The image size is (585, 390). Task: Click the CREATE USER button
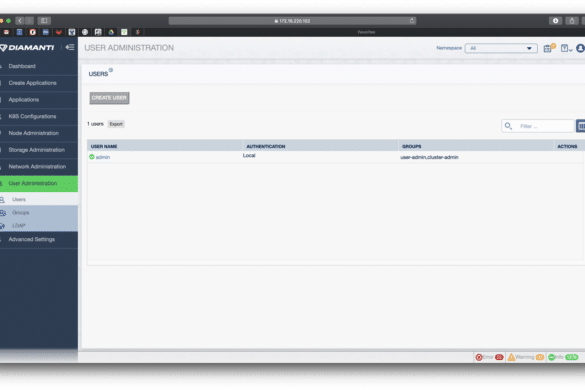pos(109,98)
